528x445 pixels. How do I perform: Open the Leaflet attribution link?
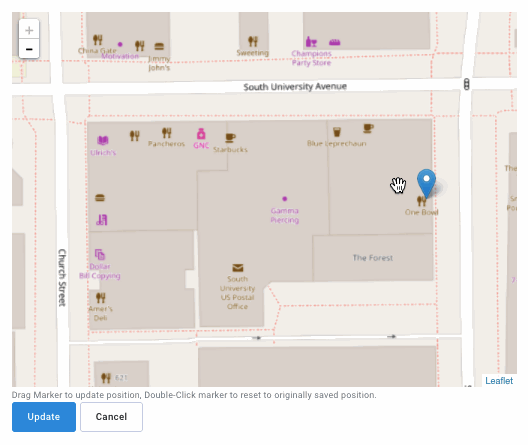coord(499,381)
